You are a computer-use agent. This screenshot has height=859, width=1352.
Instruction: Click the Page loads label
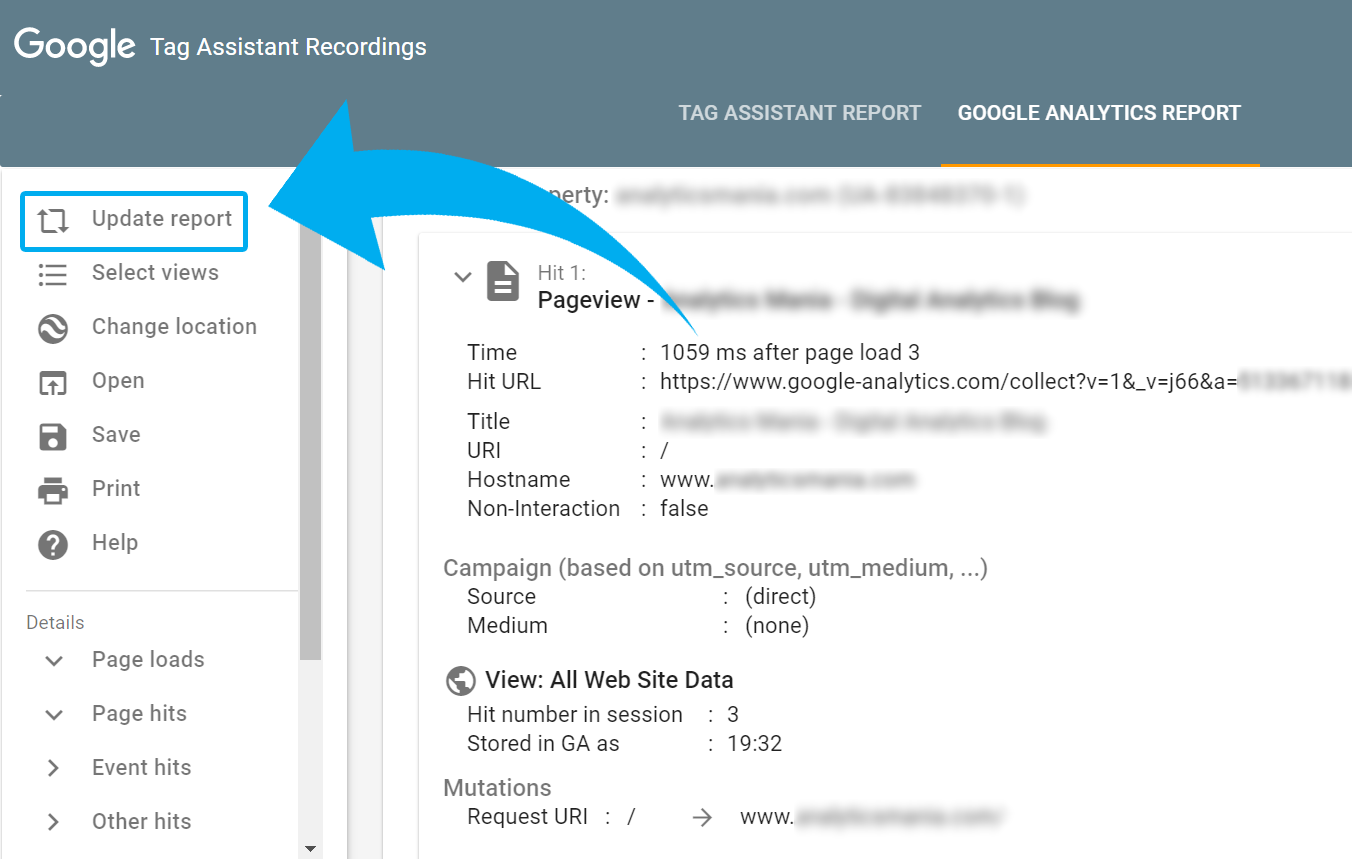tap(148, 660)
